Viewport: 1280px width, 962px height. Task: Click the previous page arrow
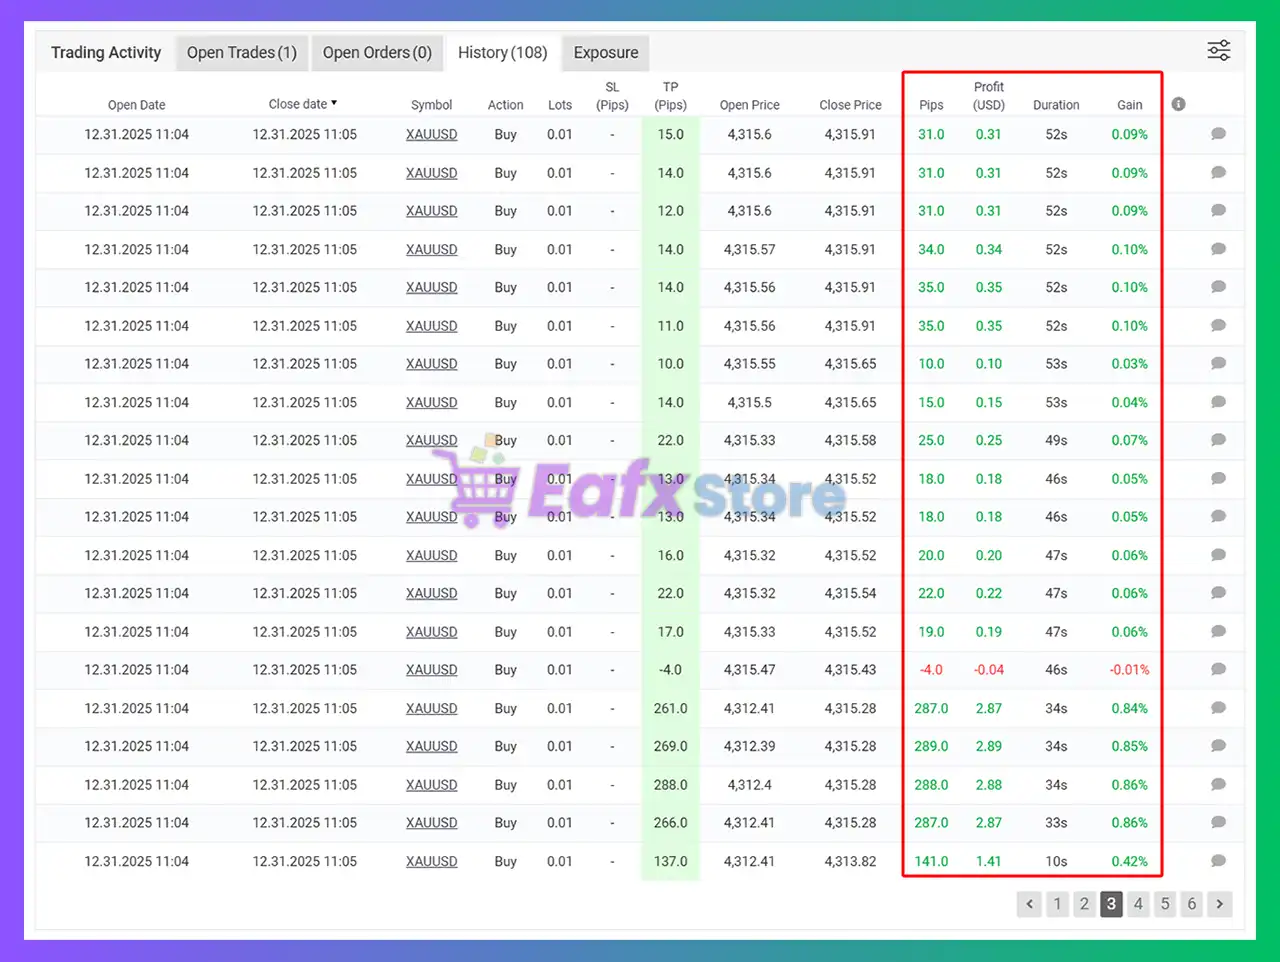tap(1029, 903)
